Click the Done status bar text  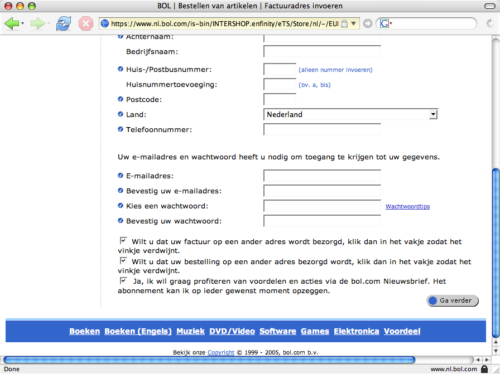(x=12, y=369)
